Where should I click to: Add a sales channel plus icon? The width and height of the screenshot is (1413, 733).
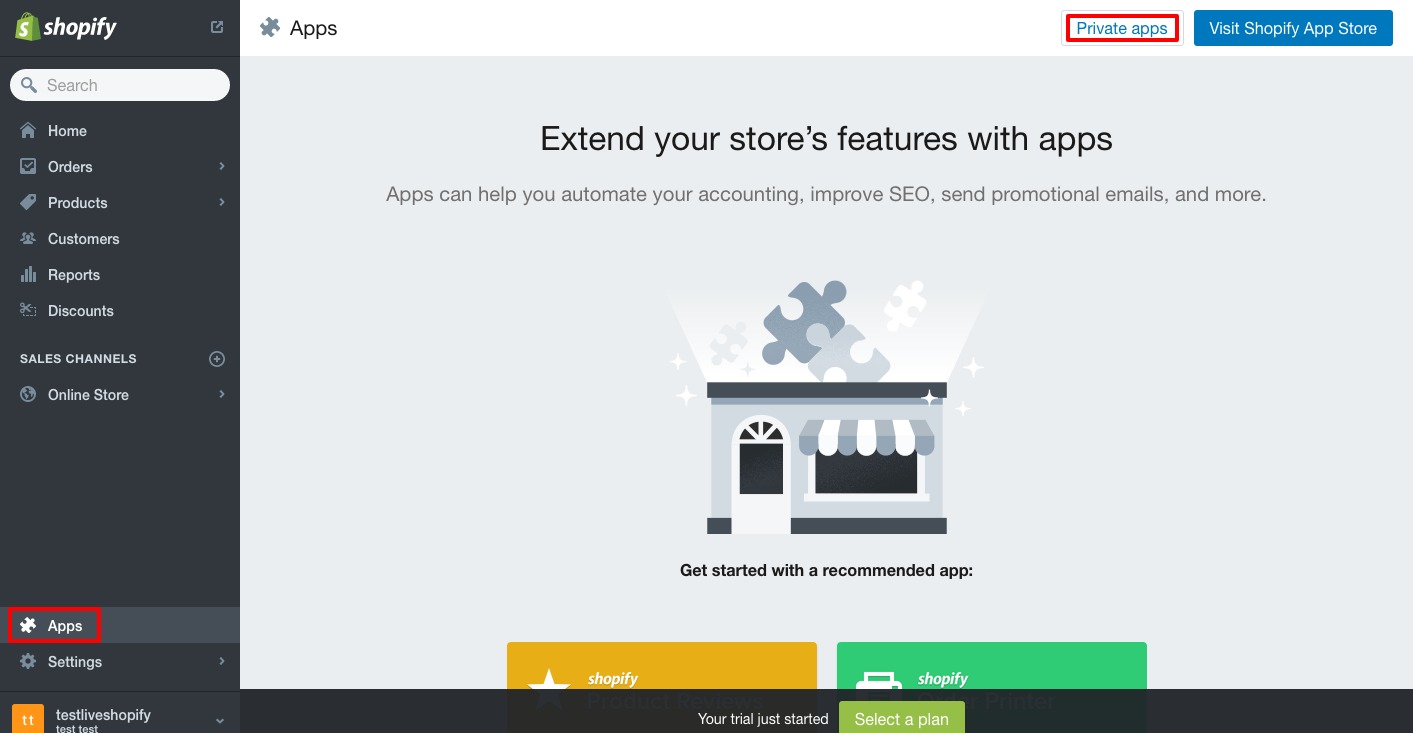tap(217, 359)
